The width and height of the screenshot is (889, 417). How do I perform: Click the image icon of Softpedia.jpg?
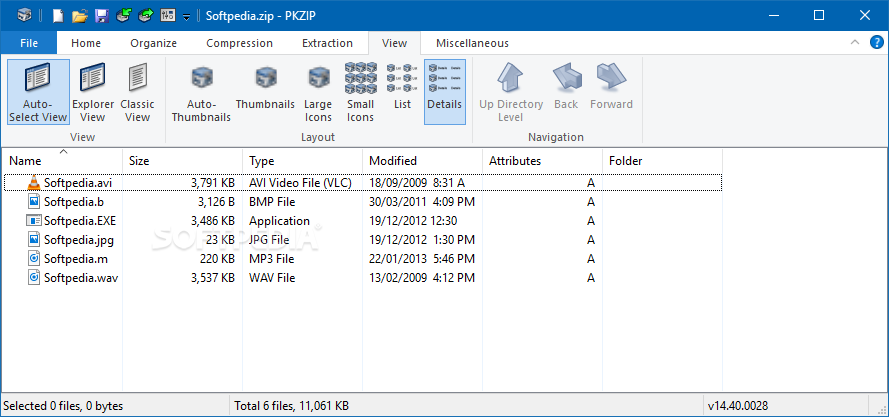click(x=34, y=239)
